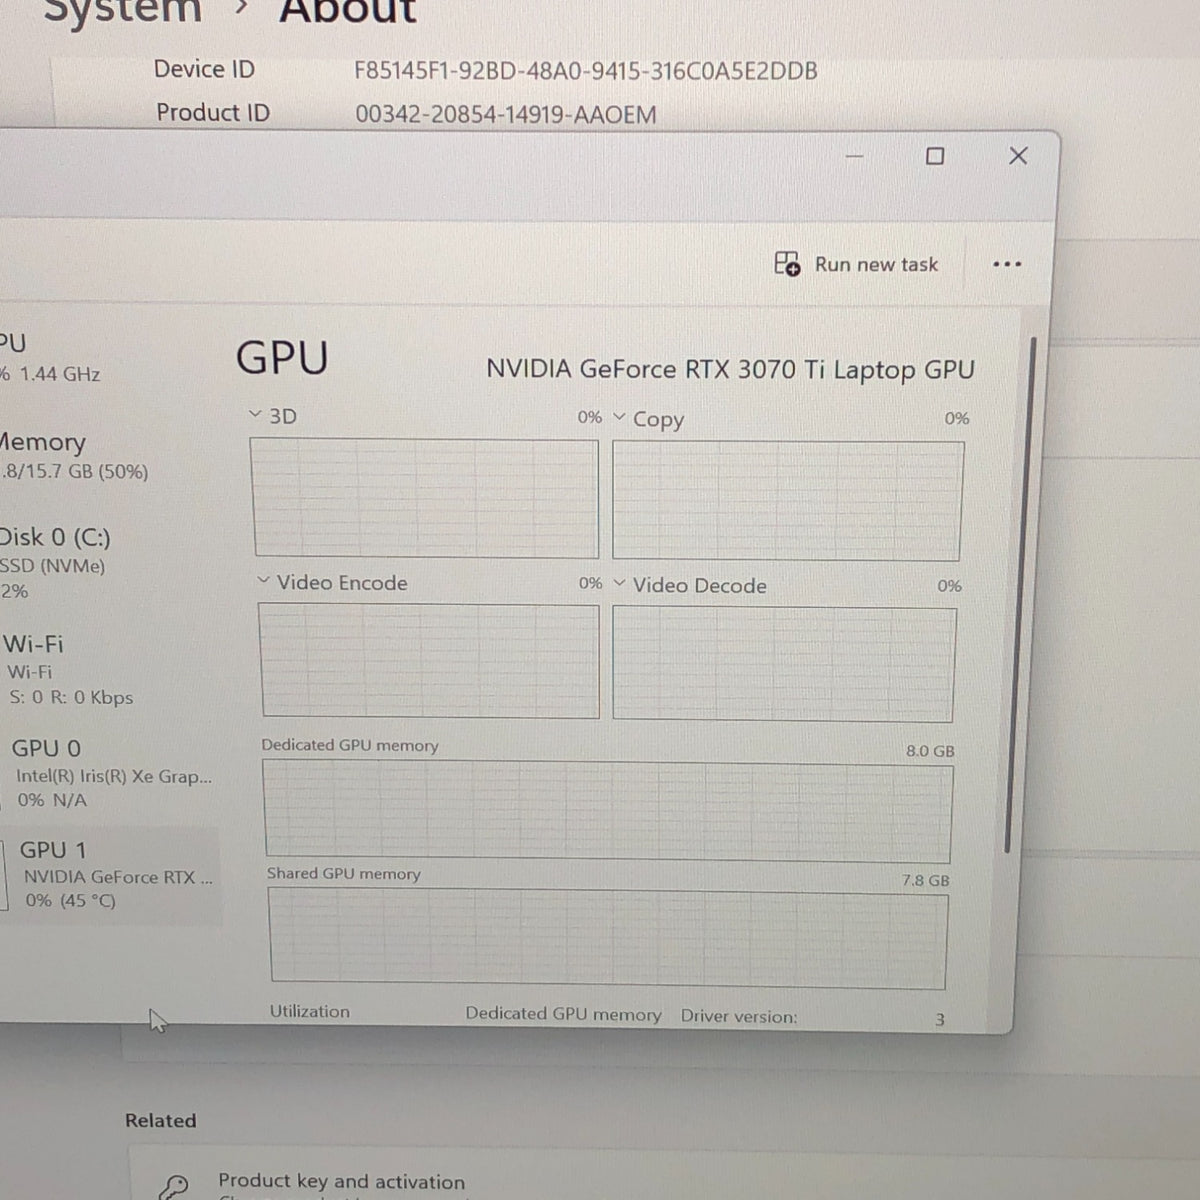Open the Video Encode engine dropdown

pyautogui.click(x=264, y=580)
